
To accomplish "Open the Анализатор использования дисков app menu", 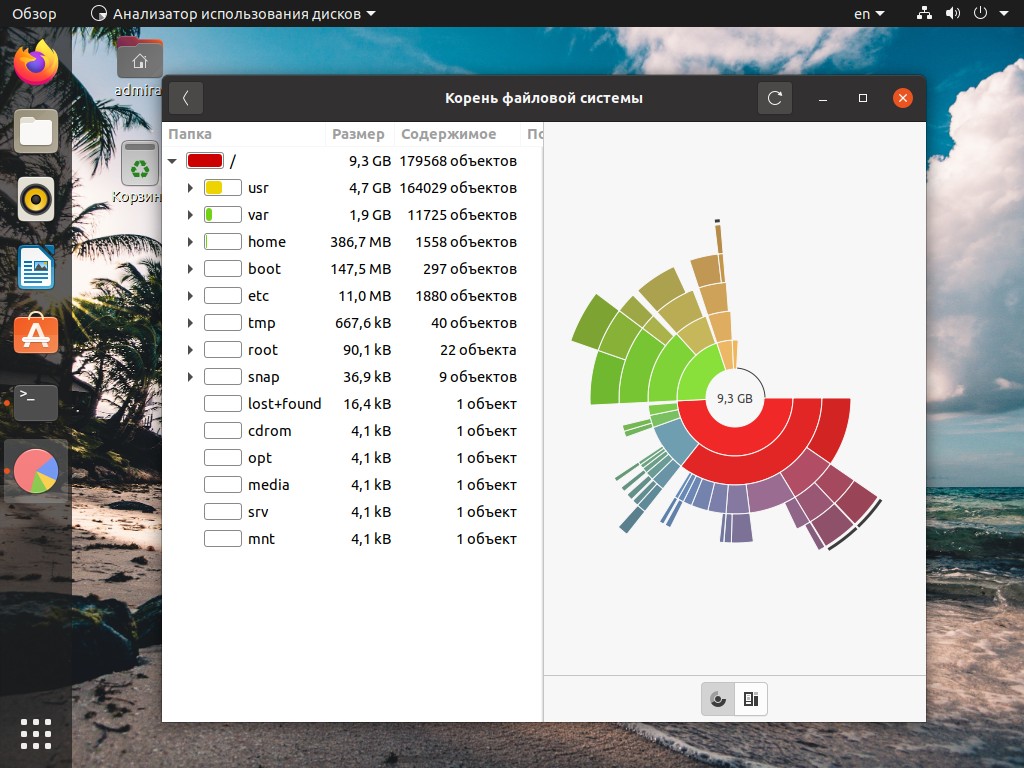I will (x=233, y=14).
